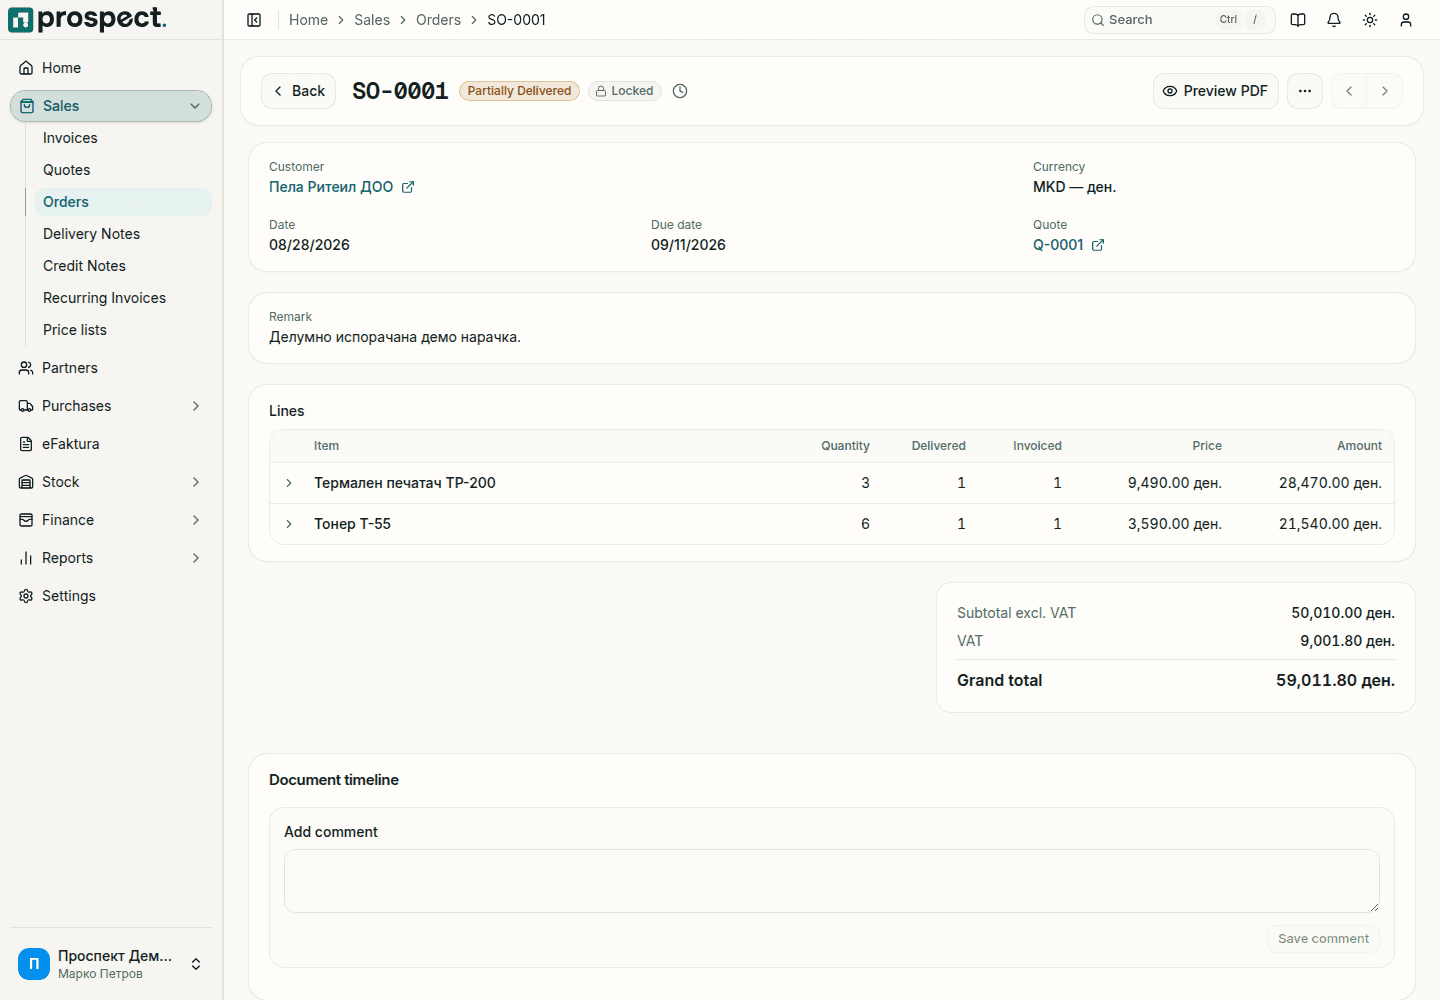This screenshot has width=1440, height=1000.
Task: Open customer Пела Ритеил ДОО link
Action: coord(331,187)
